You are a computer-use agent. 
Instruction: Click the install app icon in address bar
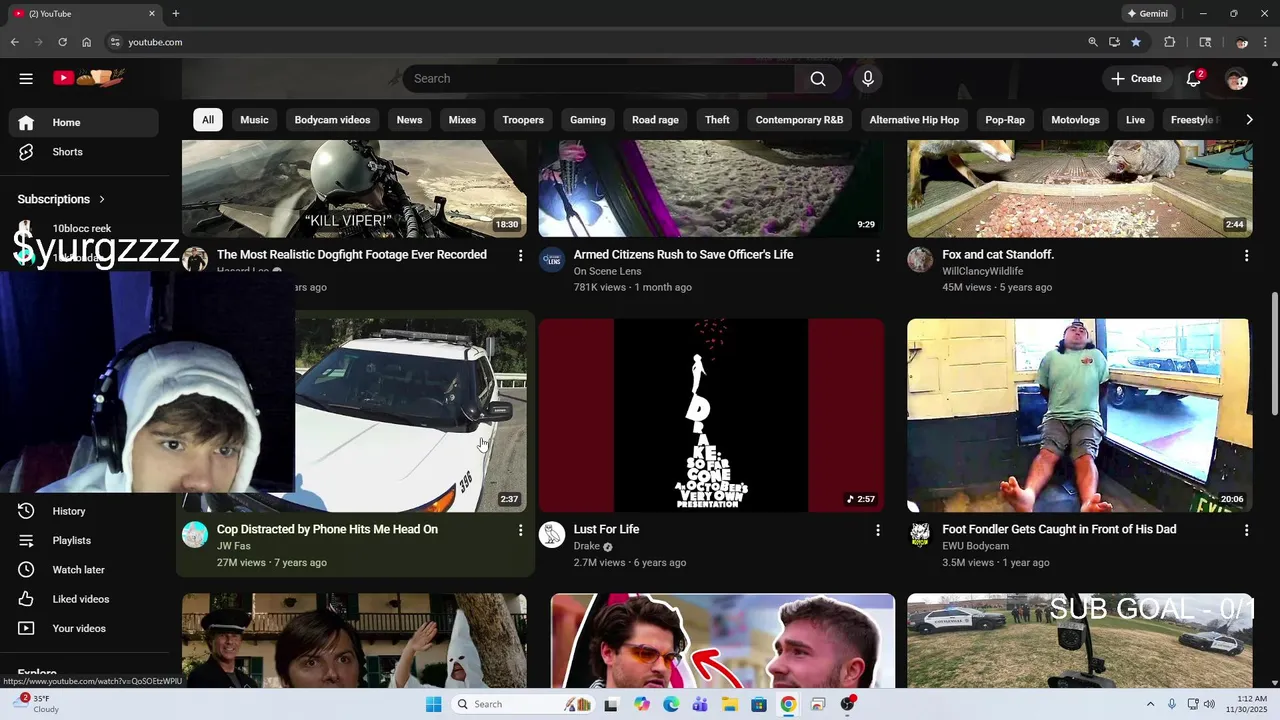pos(1115,42)
